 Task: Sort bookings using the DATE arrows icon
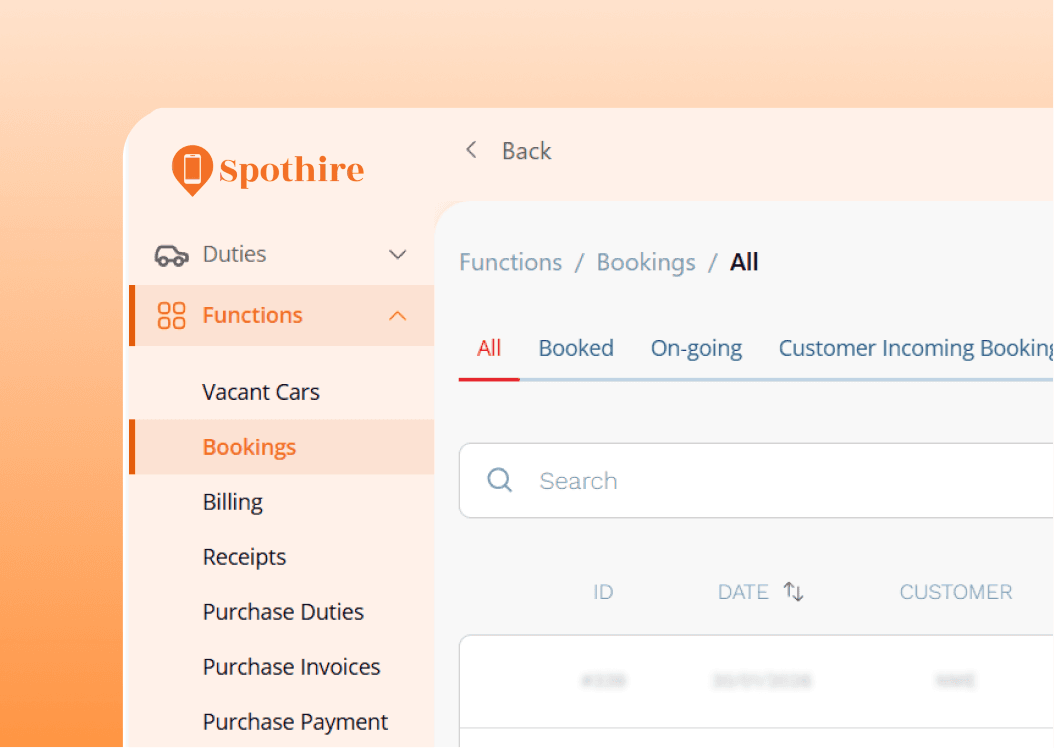pyautogui.click(x=794, y=592)
